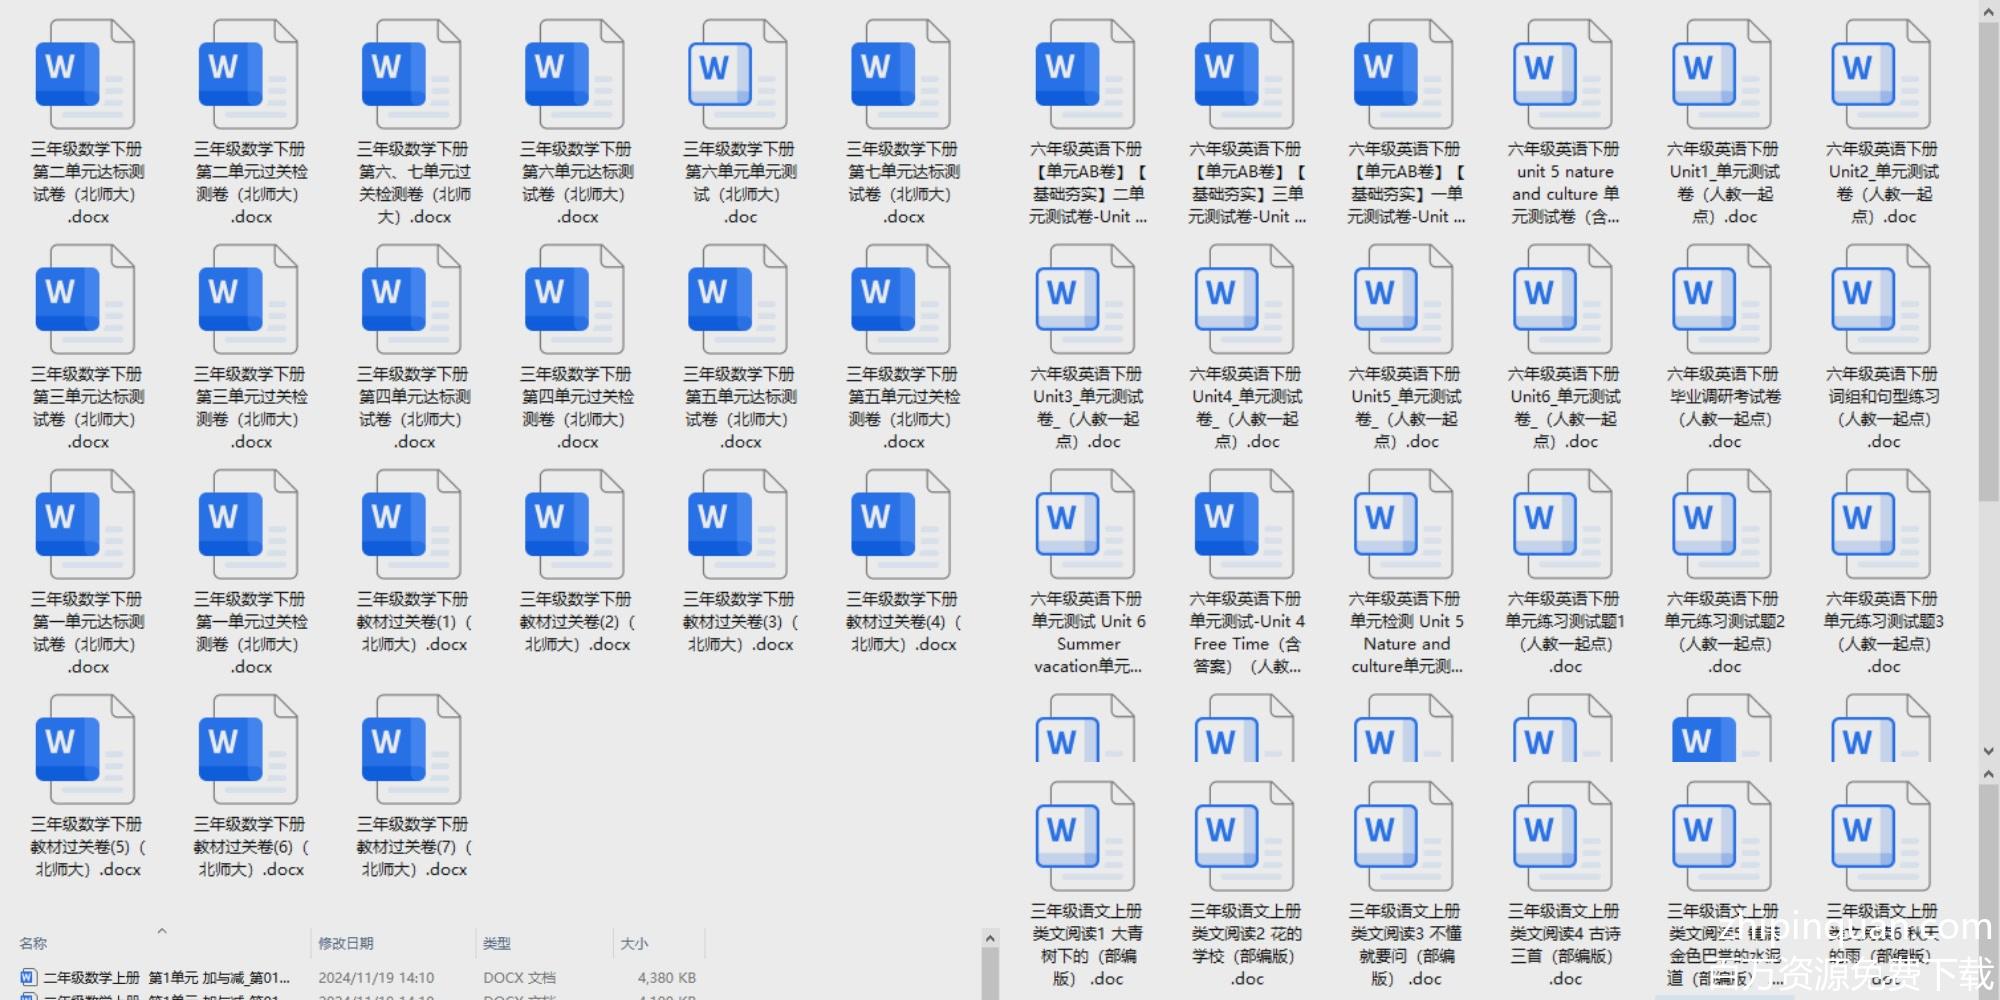
Task: Open 三年级语文上册 类文阅读4 古诗三首 file
Action: 1562,837
